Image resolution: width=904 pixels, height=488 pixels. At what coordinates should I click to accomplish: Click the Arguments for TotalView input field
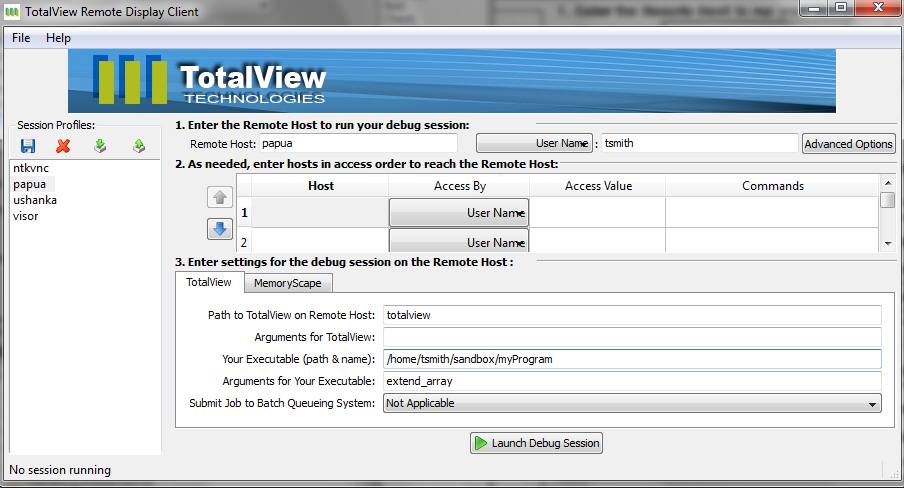pos(632,337)
